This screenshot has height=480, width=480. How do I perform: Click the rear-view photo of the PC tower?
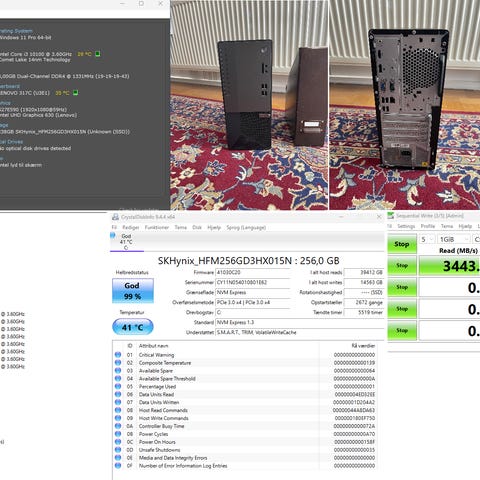click(405, 105)
